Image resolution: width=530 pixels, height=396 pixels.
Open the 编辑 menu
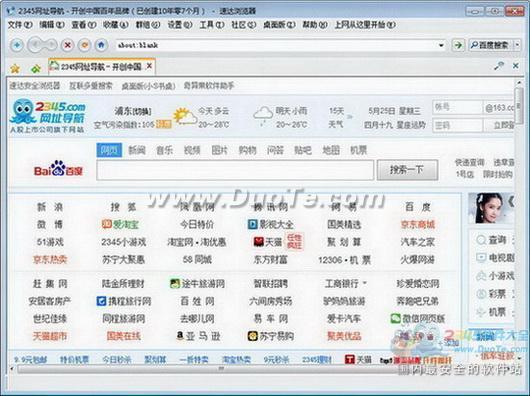tap(52, 25)
